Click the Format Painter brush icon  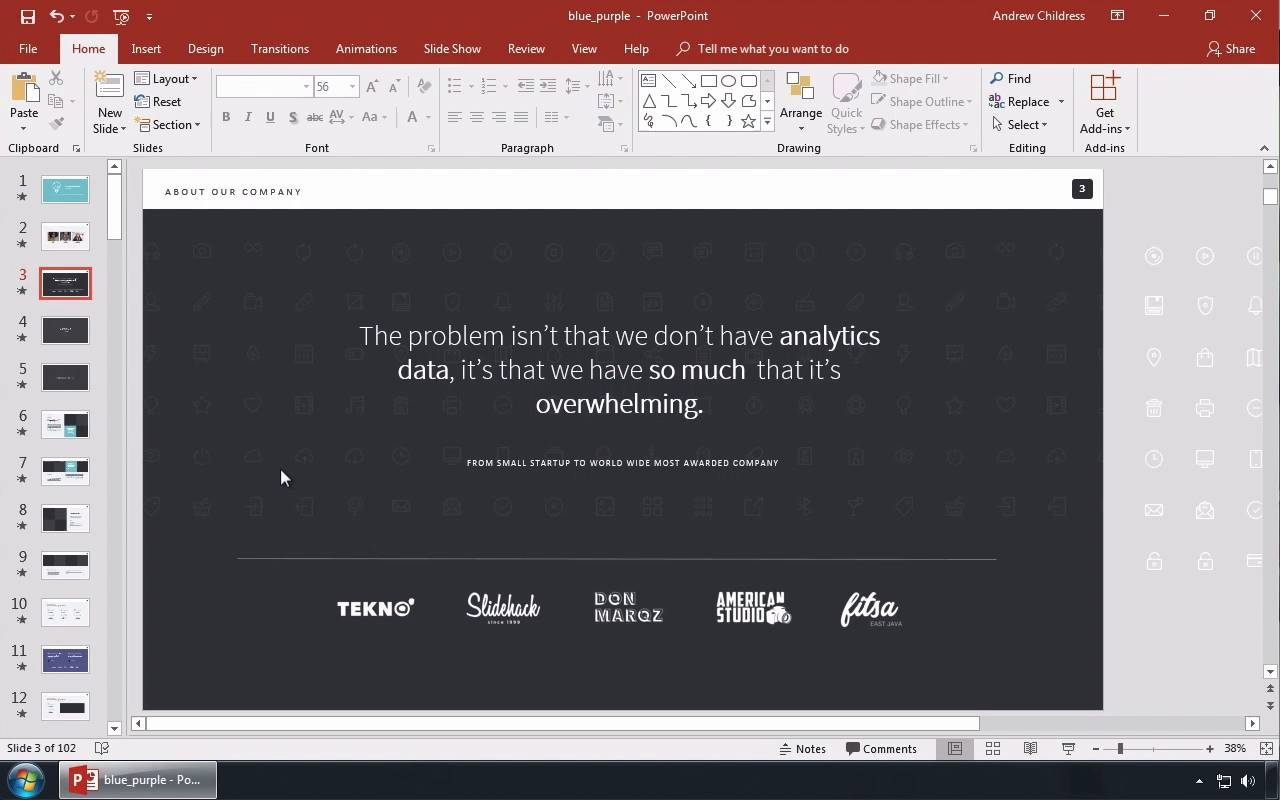(56, 124)
